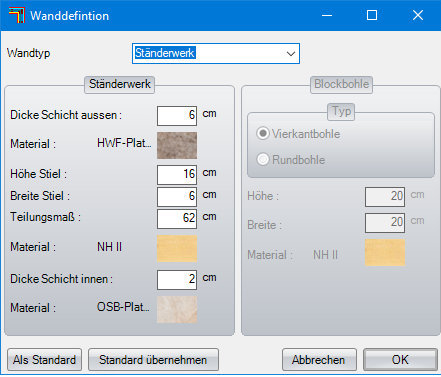441x377 pixels.
Task: Click the Dicke Schicht aussen input field
Action: point(177,116)
